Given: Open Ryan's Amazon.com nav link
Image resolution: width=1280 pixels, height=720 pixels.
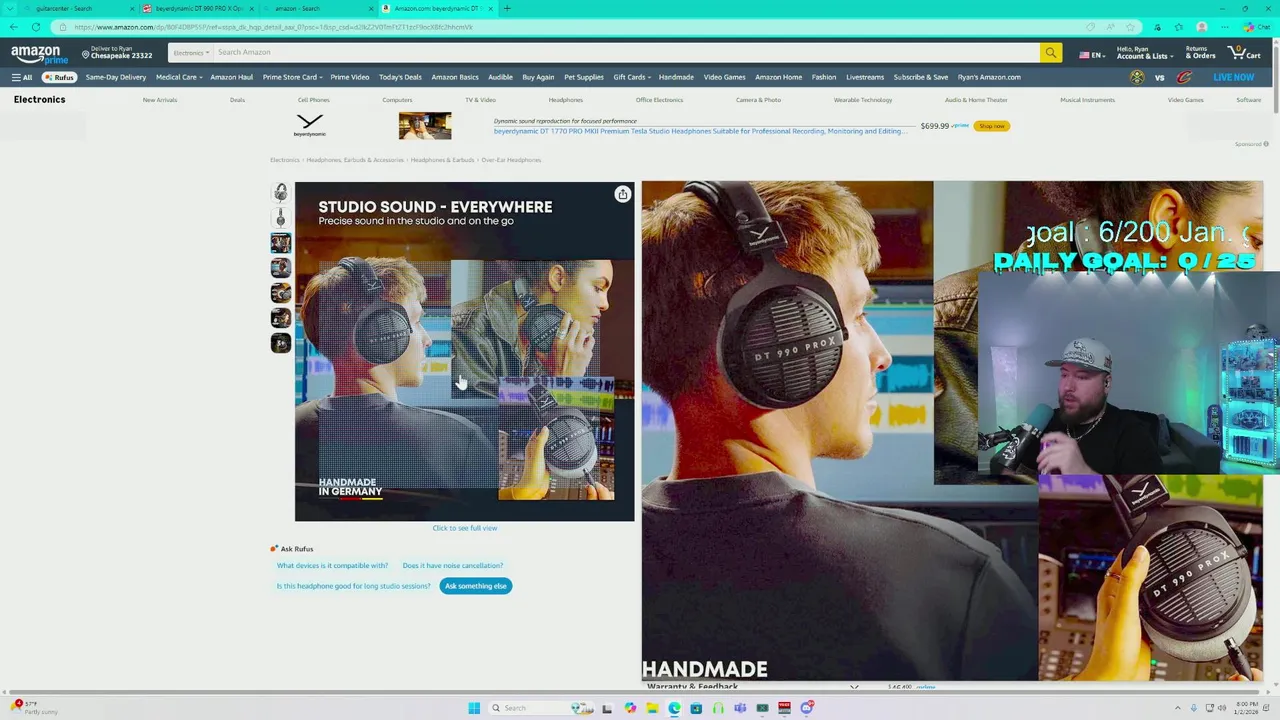Looking at the screenshot, I should click(989, 77).
